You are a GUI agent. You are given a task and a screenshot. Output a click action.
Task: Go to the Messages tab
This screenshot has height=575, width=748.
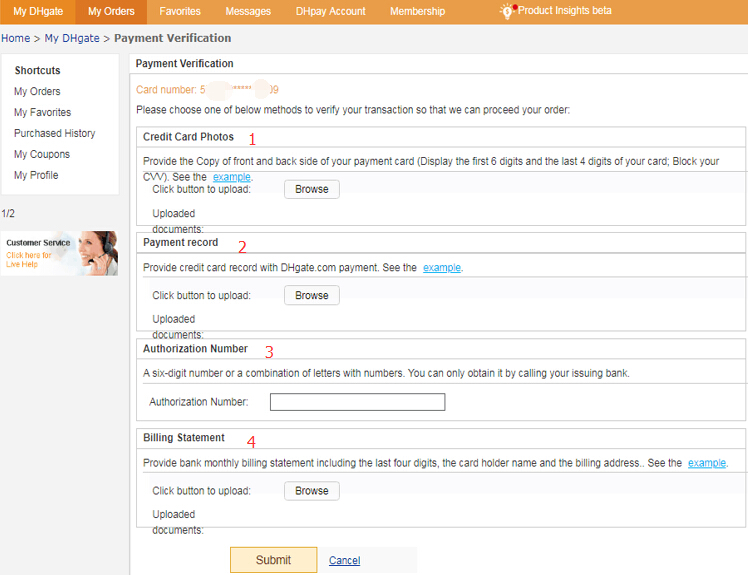[x=248, y=11]
